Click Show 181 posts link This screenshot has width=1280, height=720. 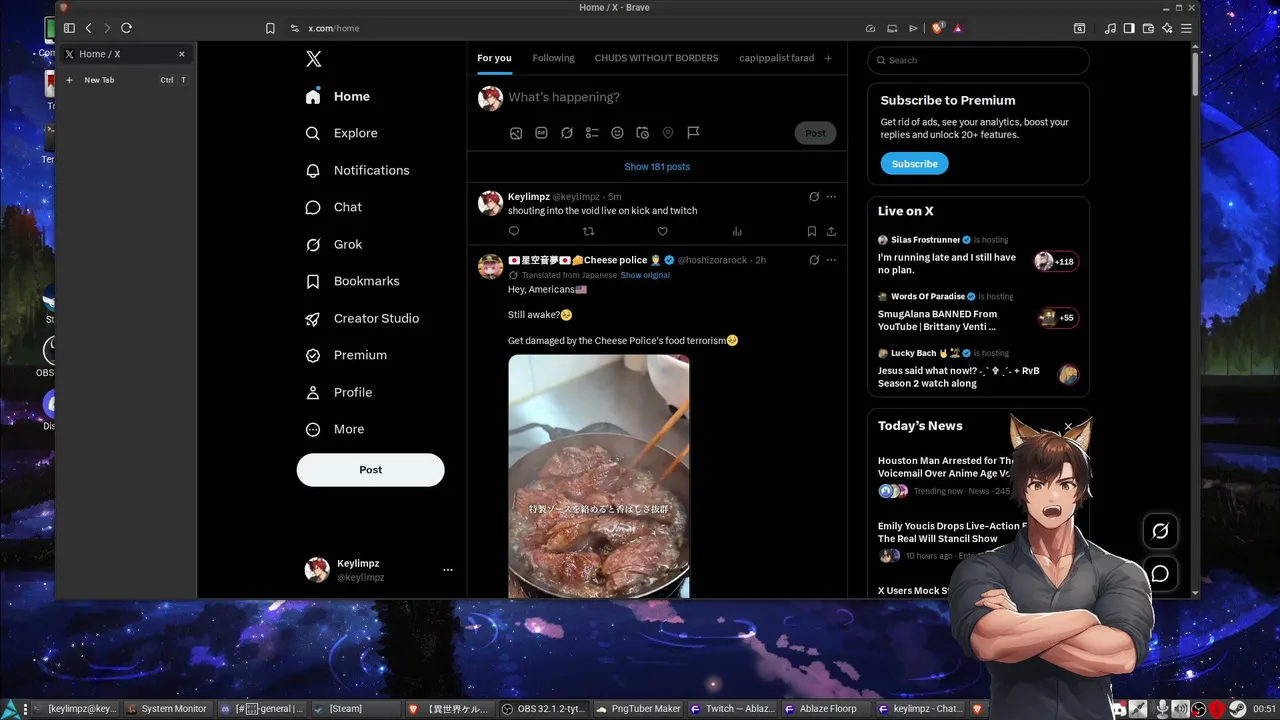click(x=657, y=167)
